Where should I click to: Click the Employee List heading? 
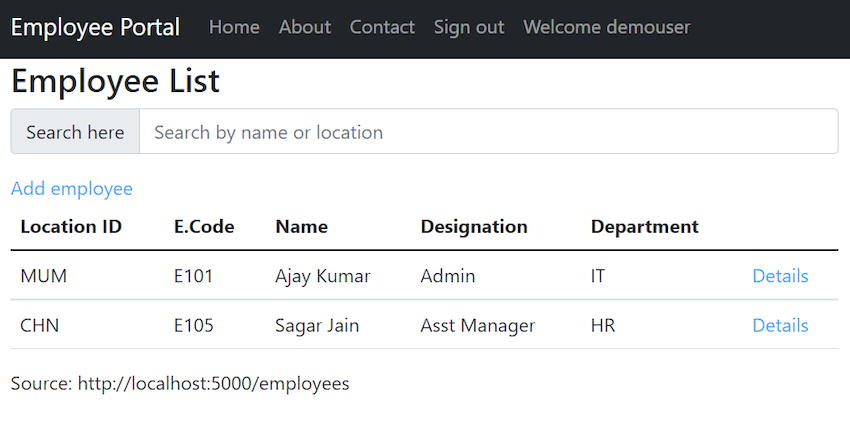115,81
